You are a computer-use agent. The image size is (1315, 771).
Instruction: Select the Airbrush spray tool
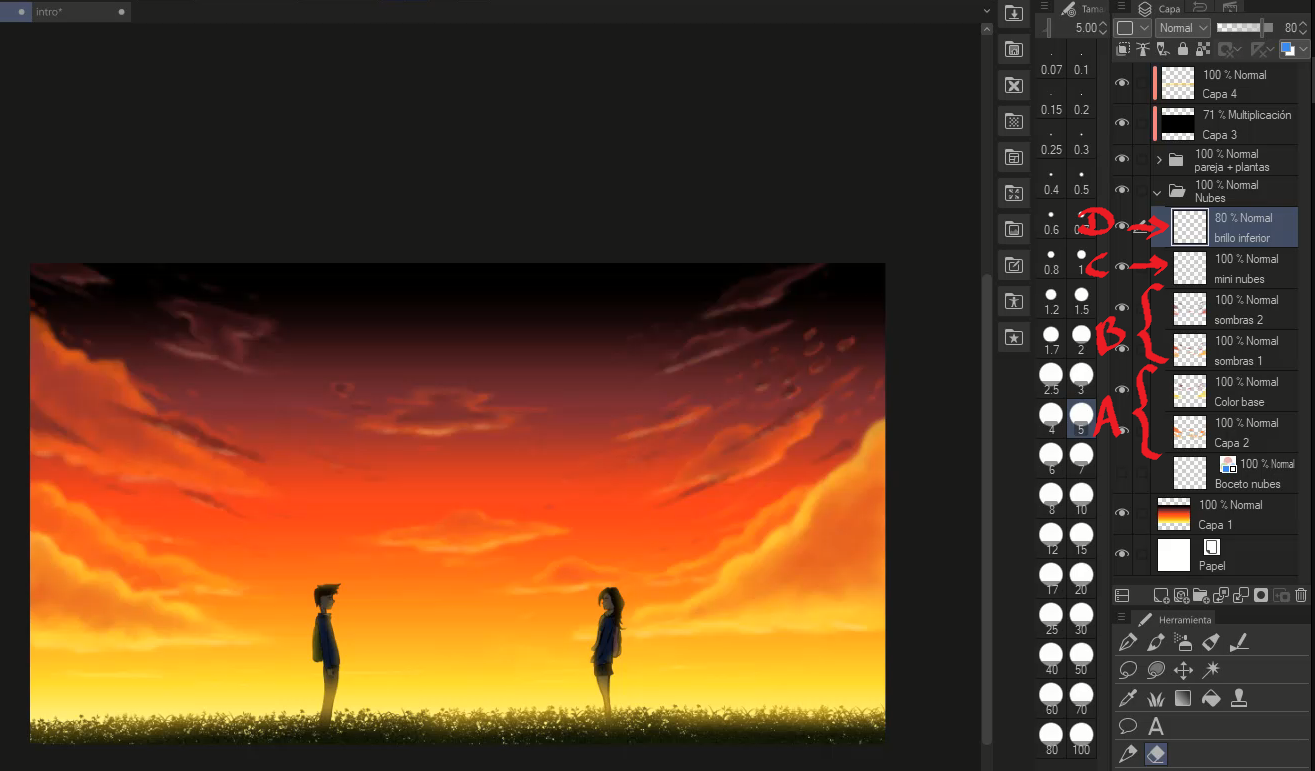(1183, 642)
